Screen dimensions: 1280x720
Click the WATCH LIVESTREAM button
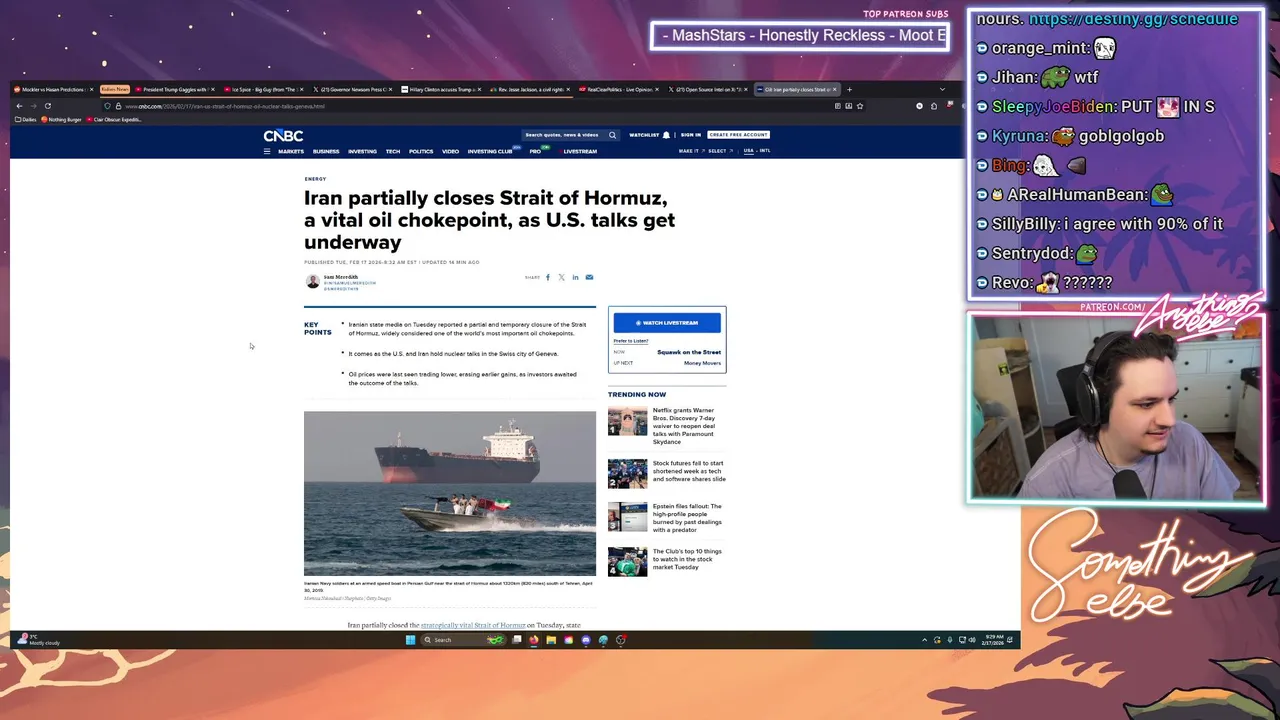pos(667,323)
